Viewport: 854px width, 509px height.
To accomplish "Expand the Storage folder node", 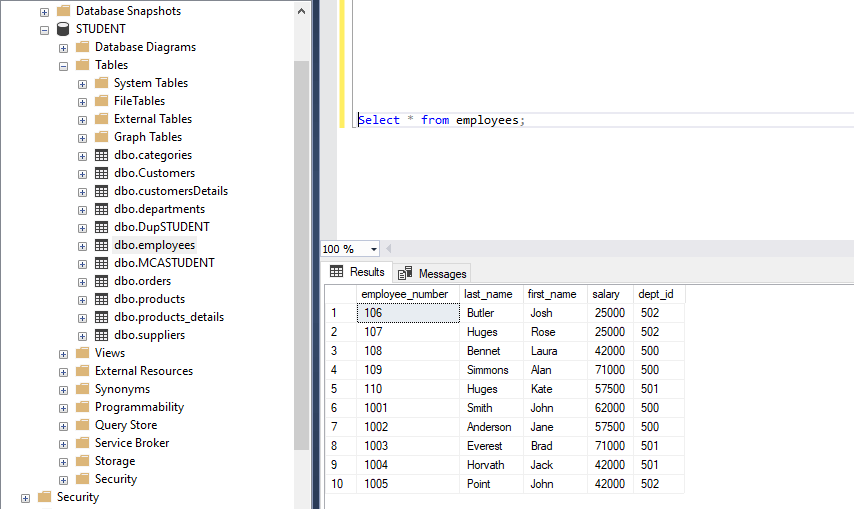I will click(x=64, y=462).
